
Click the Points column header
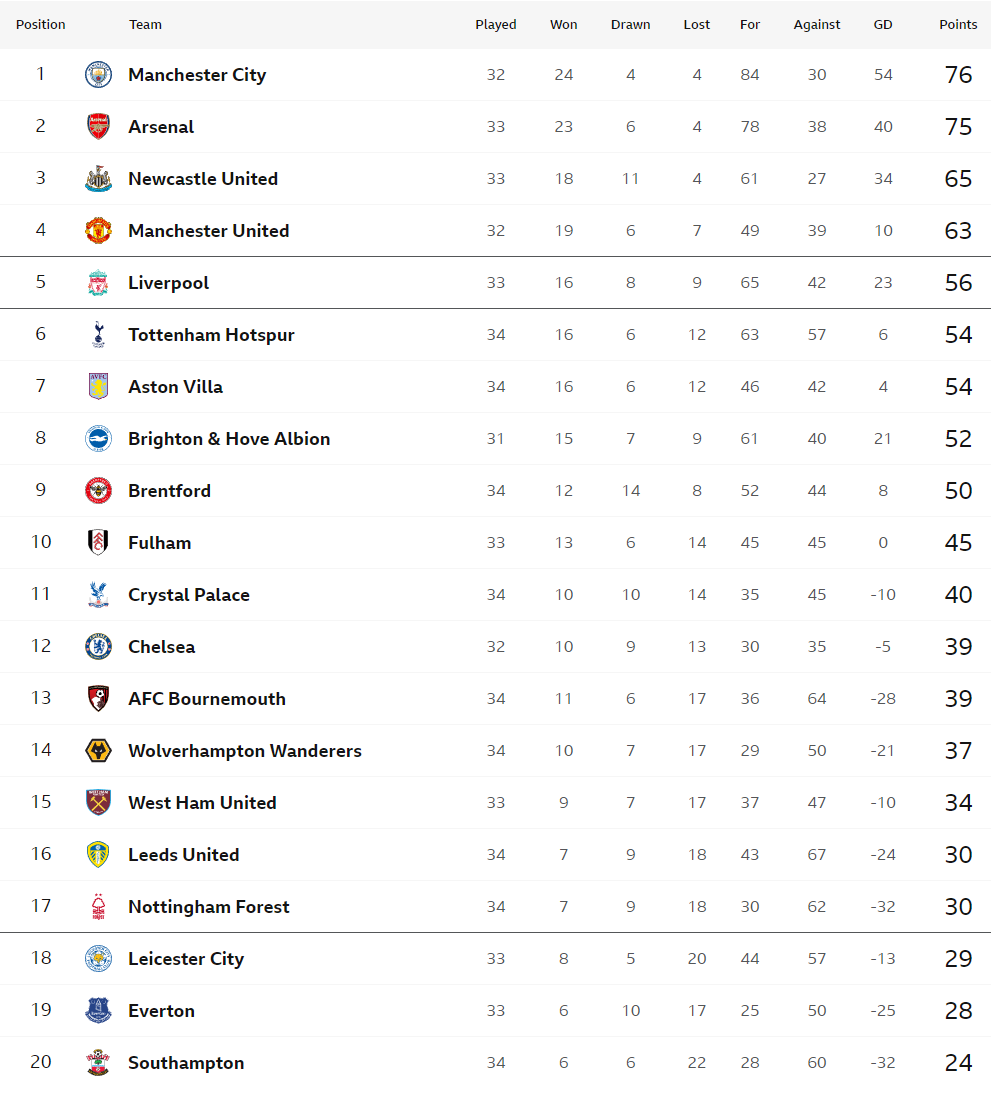(x=958, y=24)
